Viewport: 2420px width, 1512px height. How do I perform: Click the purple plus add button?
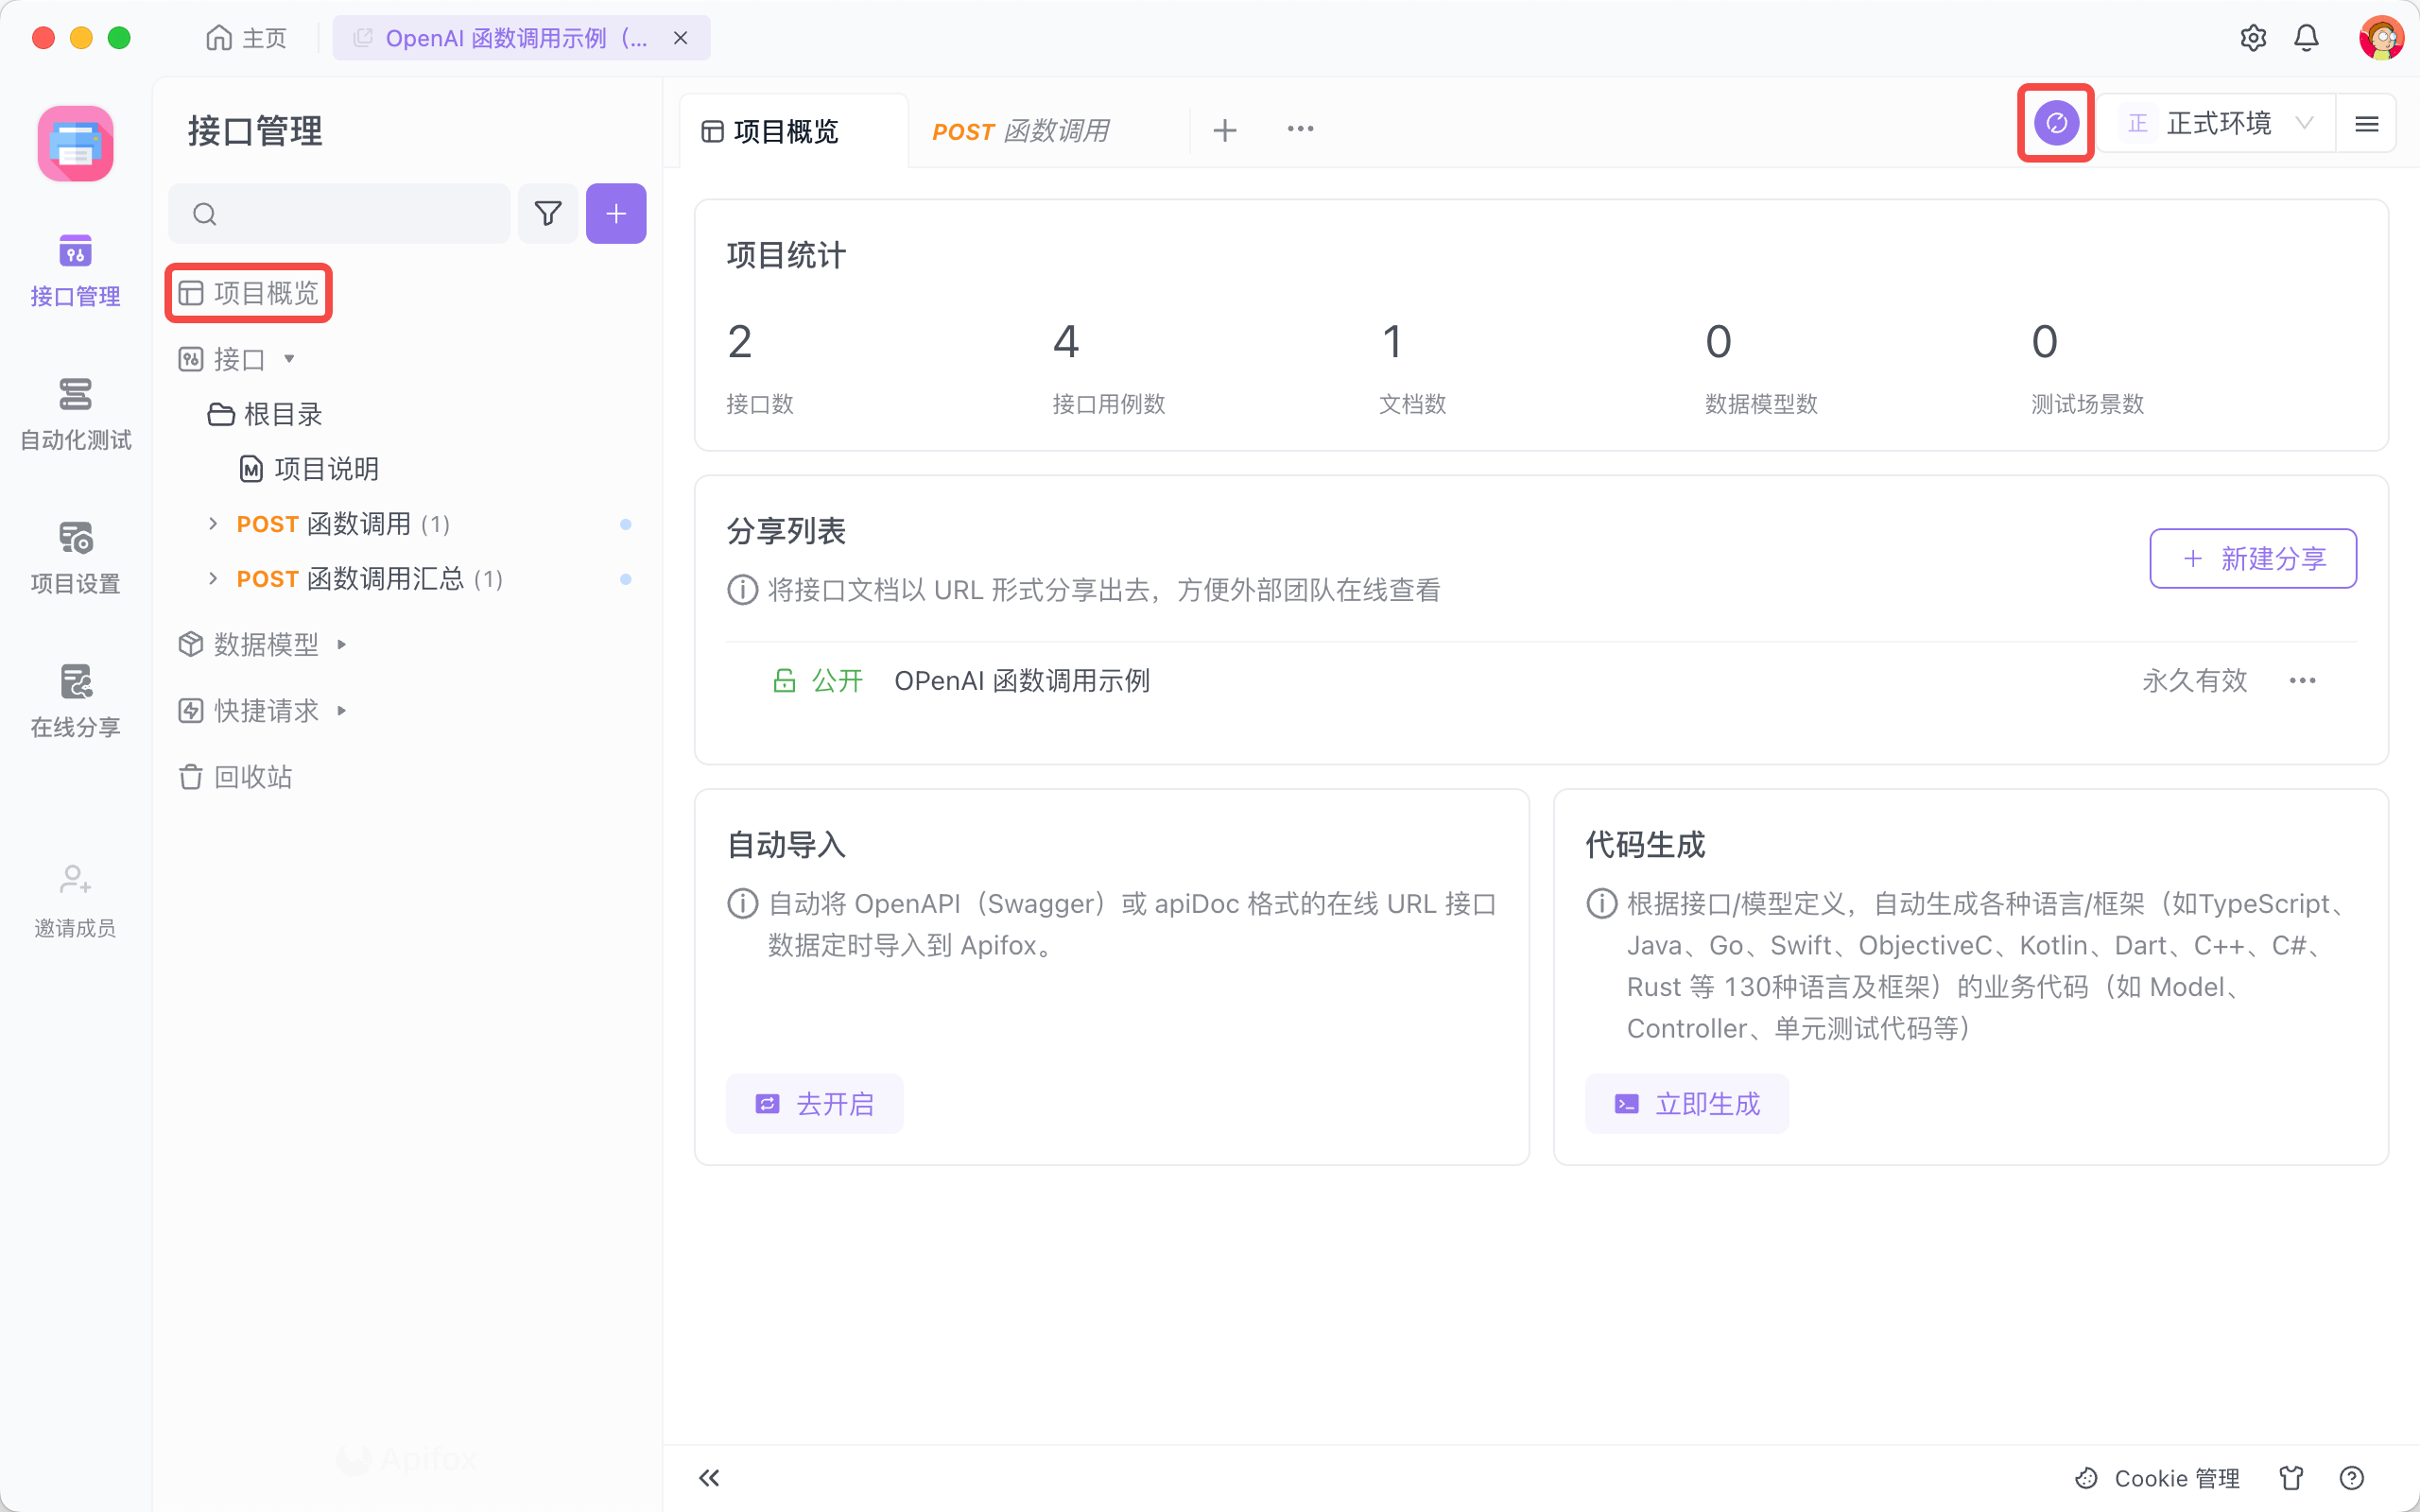[x=616, y=213]
